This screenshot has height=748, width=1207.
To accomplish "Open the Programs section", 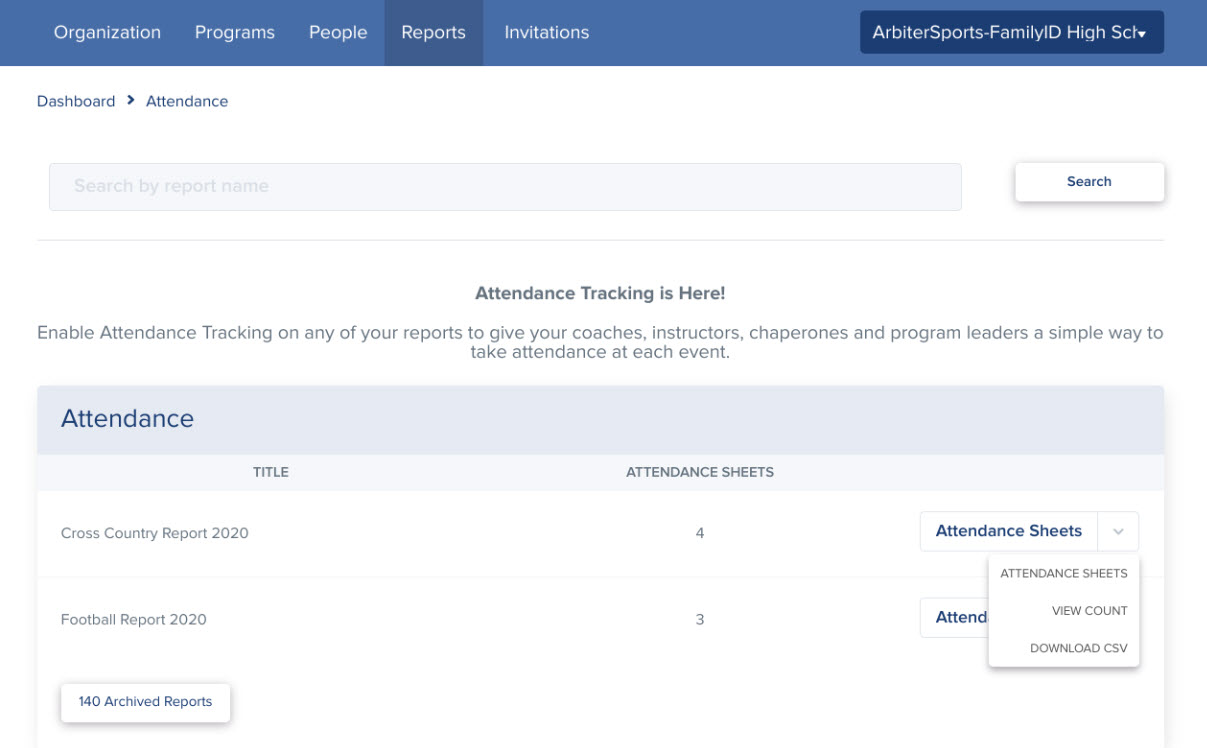I will coord(234,32).
